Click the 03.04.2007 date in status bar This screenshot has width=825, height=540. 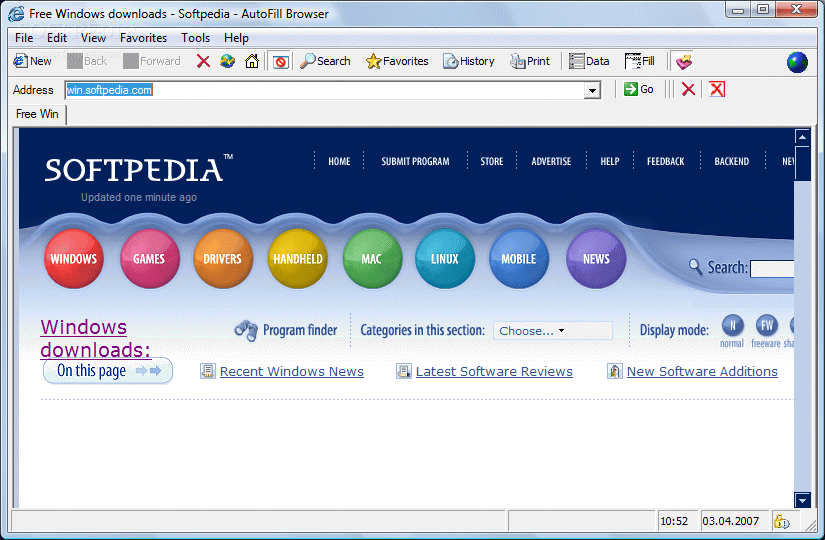730,521
